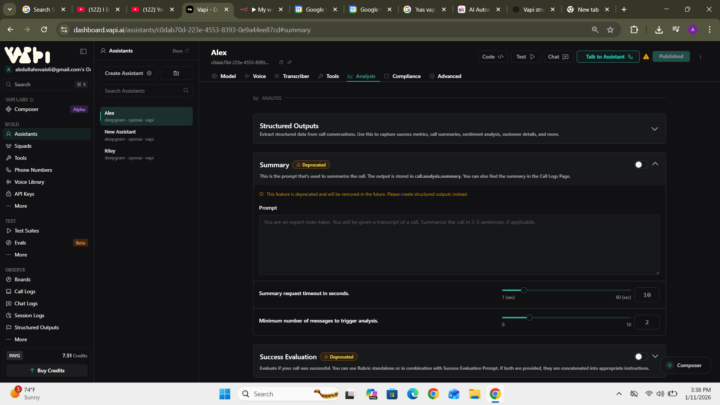
Task: Open the sidebar Search box
Action: tap(46, 84)
